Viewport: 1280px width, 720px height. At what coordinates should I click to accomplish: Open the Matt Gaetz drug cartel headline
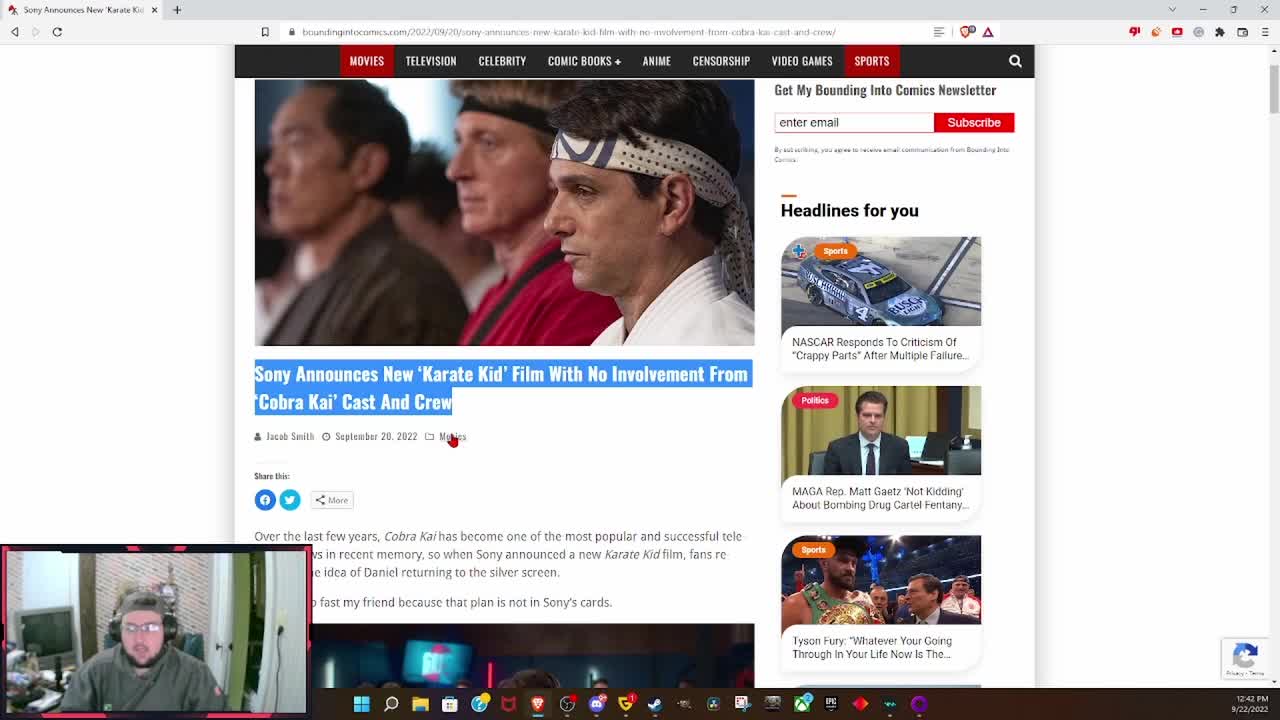pyautogui.click(x=880, y=498)
